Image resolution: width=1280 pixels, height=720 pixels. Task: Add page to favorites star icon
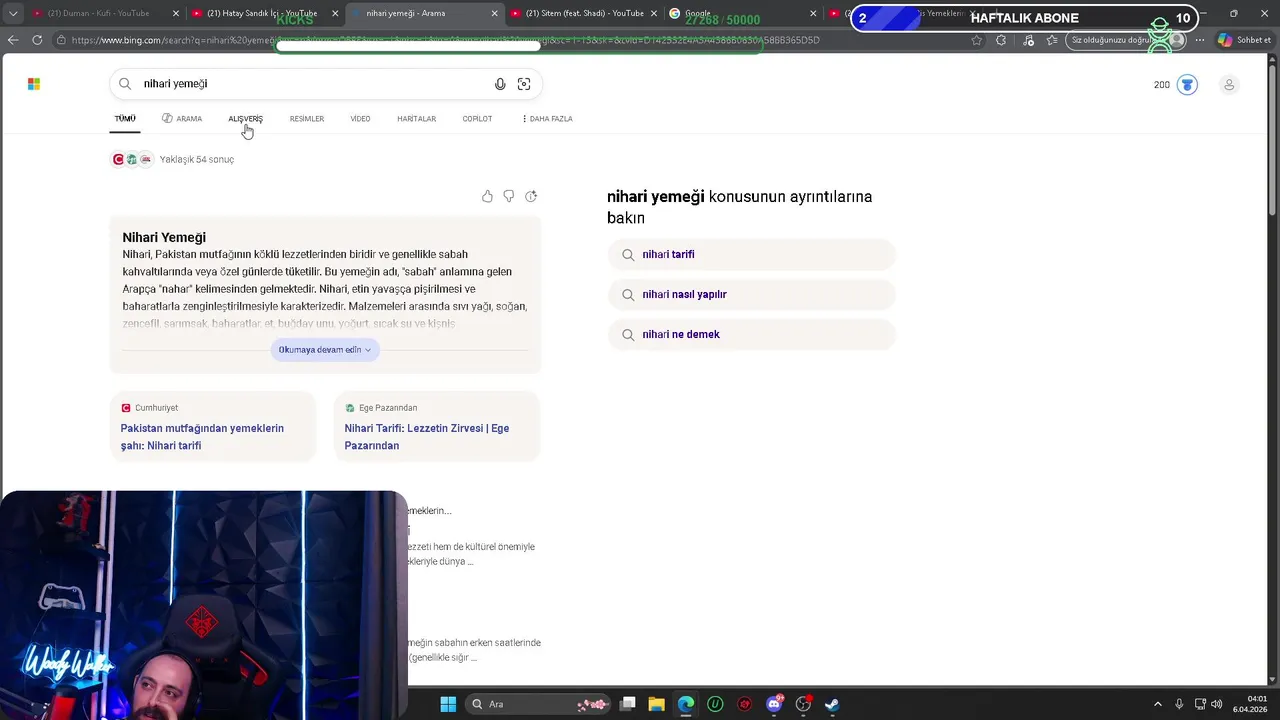[x=977, y=40]
